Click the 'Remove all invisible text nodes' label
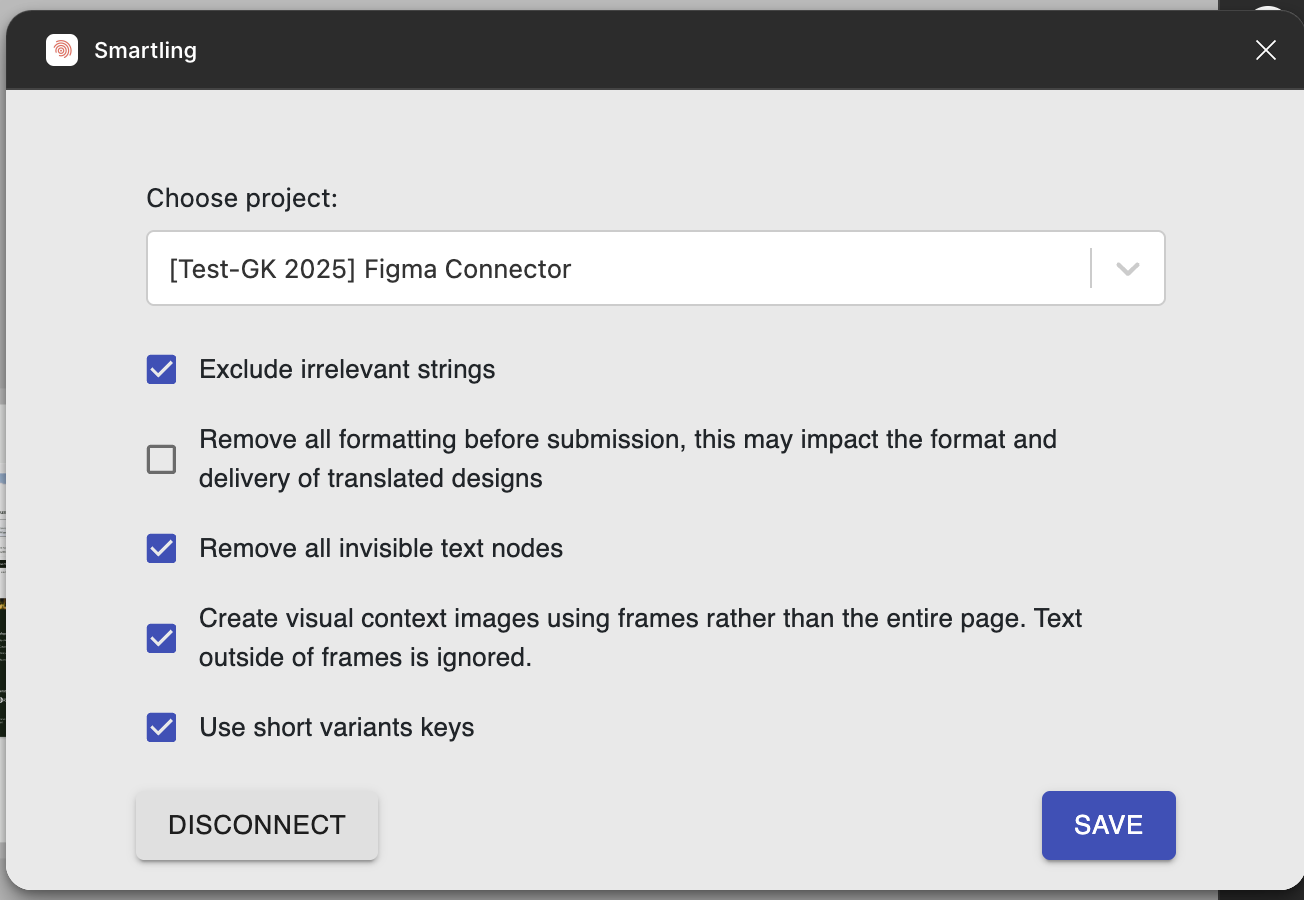The height and width of the screenshot is (900, 1304). click(380, 548)
